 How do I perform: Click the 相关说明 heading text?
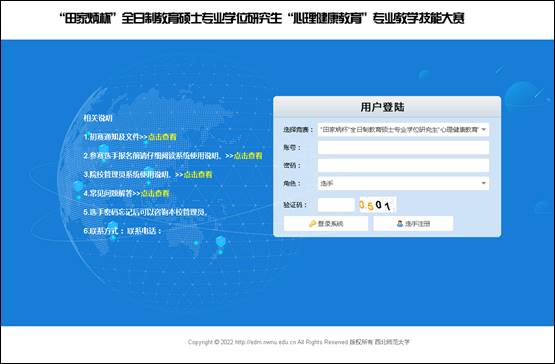[98, 118]
